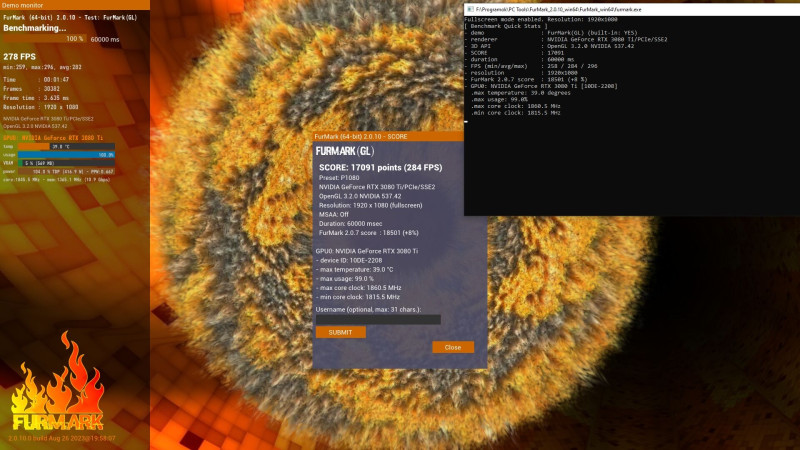Click the 'Username (optional, max: 31 chars.):' label

pos(368,309)
